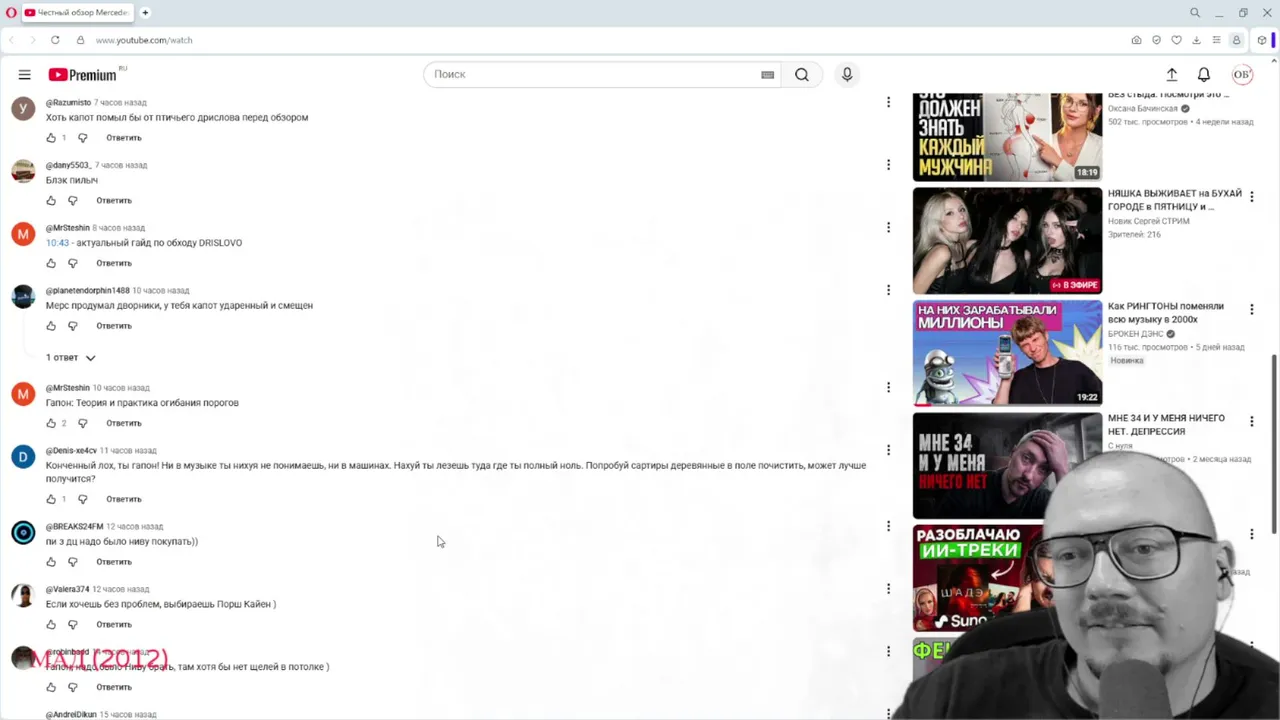Viewport: 1280px width, 720px height.
Task: Open the Opera main menu
Action: [x=11, y=13]
